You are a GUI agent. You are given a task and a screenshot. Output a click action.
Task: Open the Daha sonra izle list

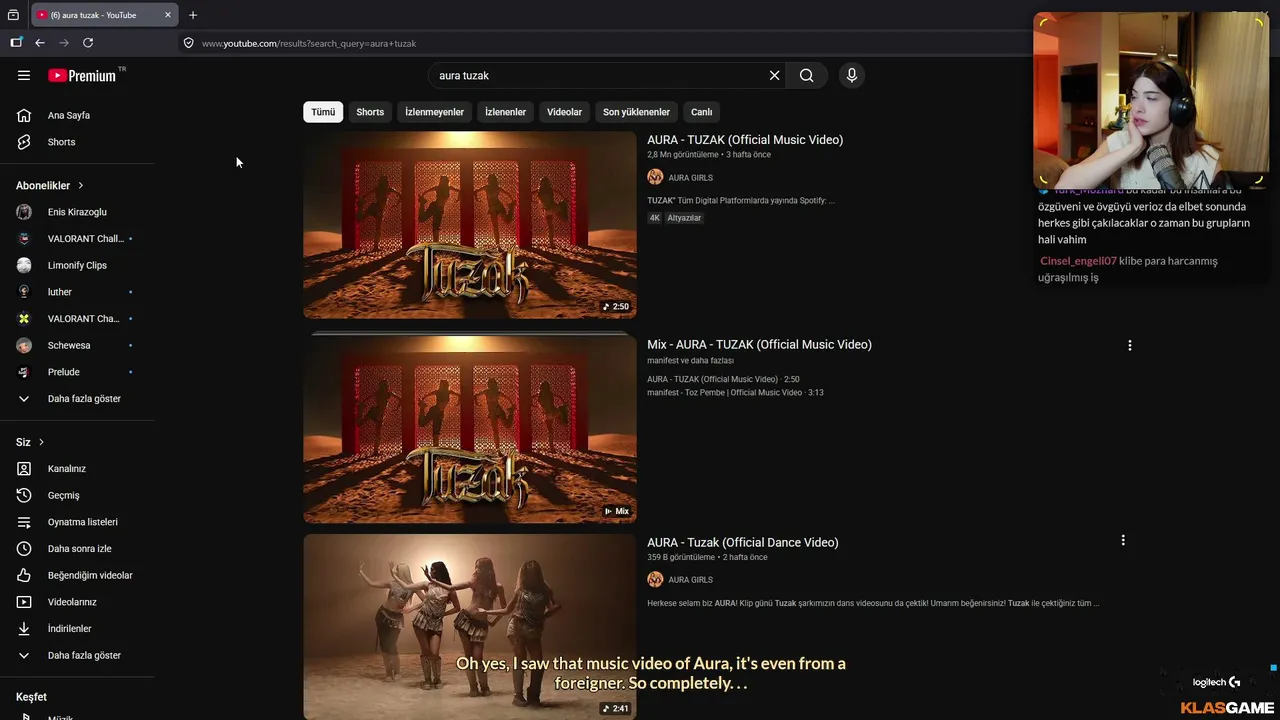click(78, 549)
